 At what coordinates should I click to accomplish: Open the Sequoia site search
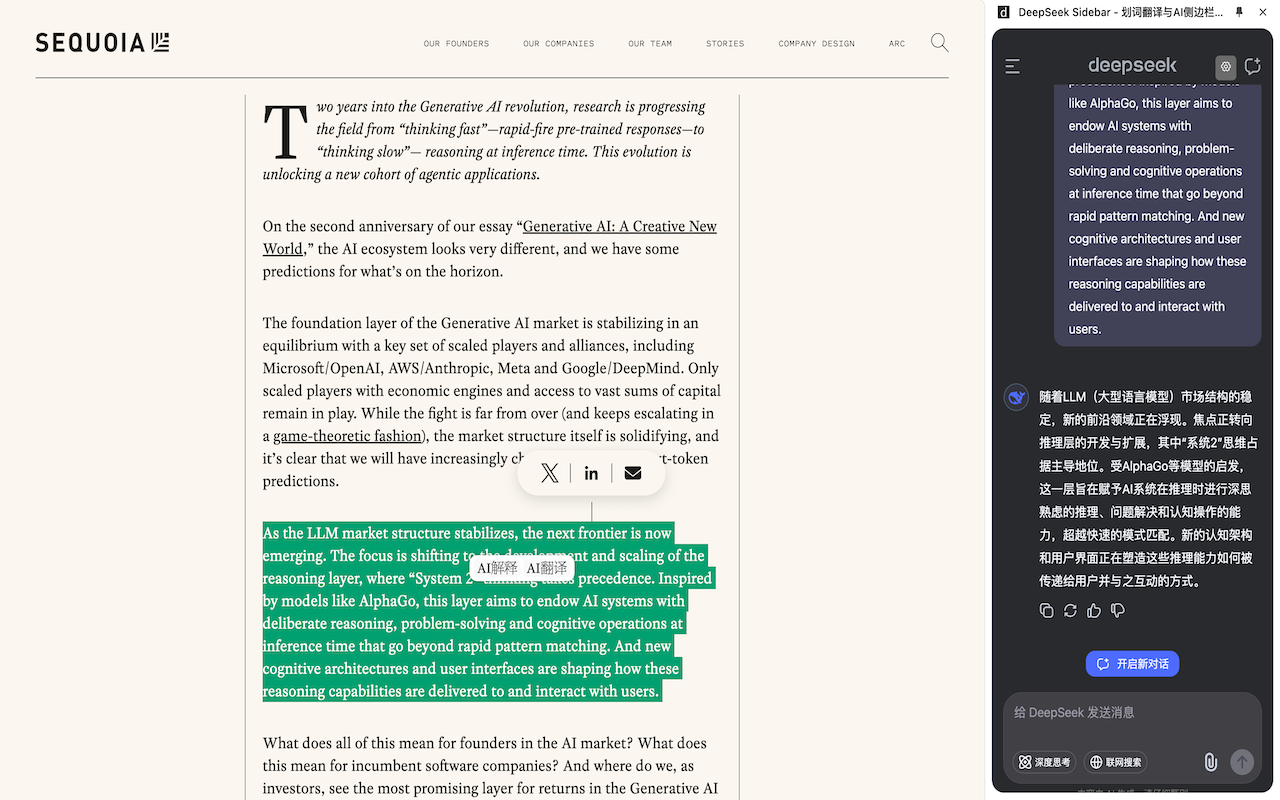(x=939, y=43)
